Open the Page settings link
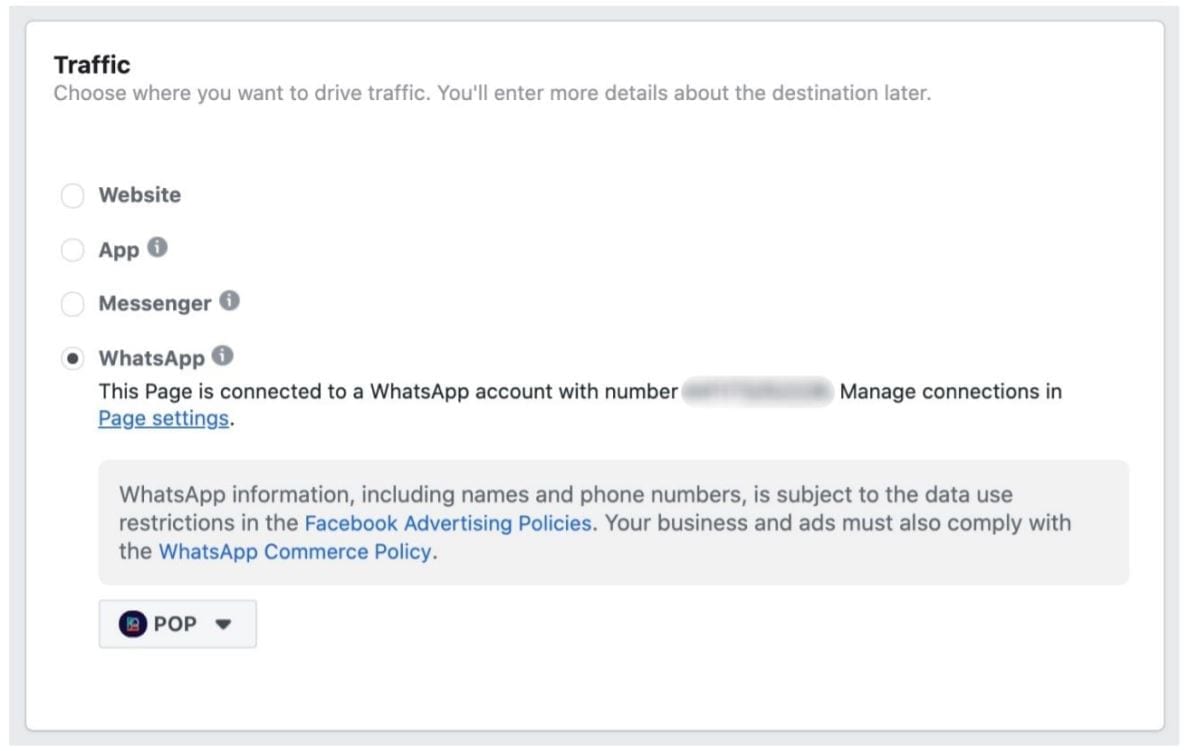The image size is (1185, 751). (163, 419)
